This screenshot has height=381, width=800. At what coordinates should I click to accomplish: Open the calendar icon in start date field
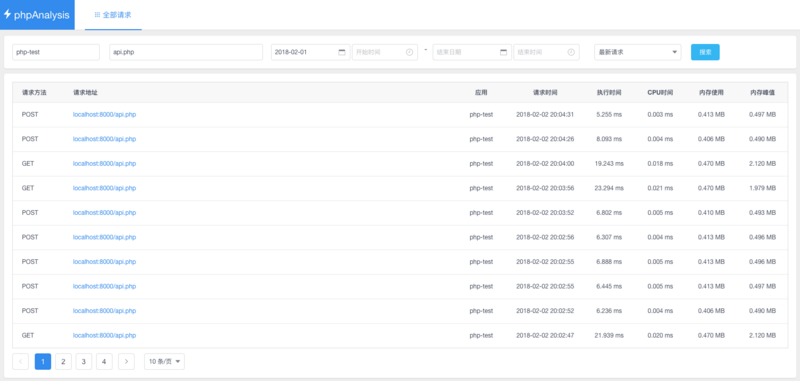[x=342, y=52]
